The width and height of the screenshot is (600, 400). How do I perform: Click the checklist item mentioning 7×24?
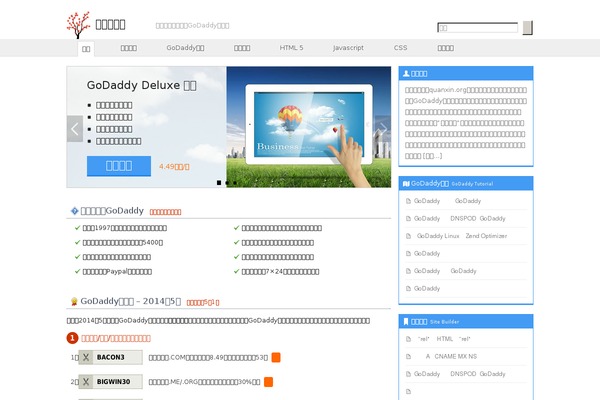point(280,272)
